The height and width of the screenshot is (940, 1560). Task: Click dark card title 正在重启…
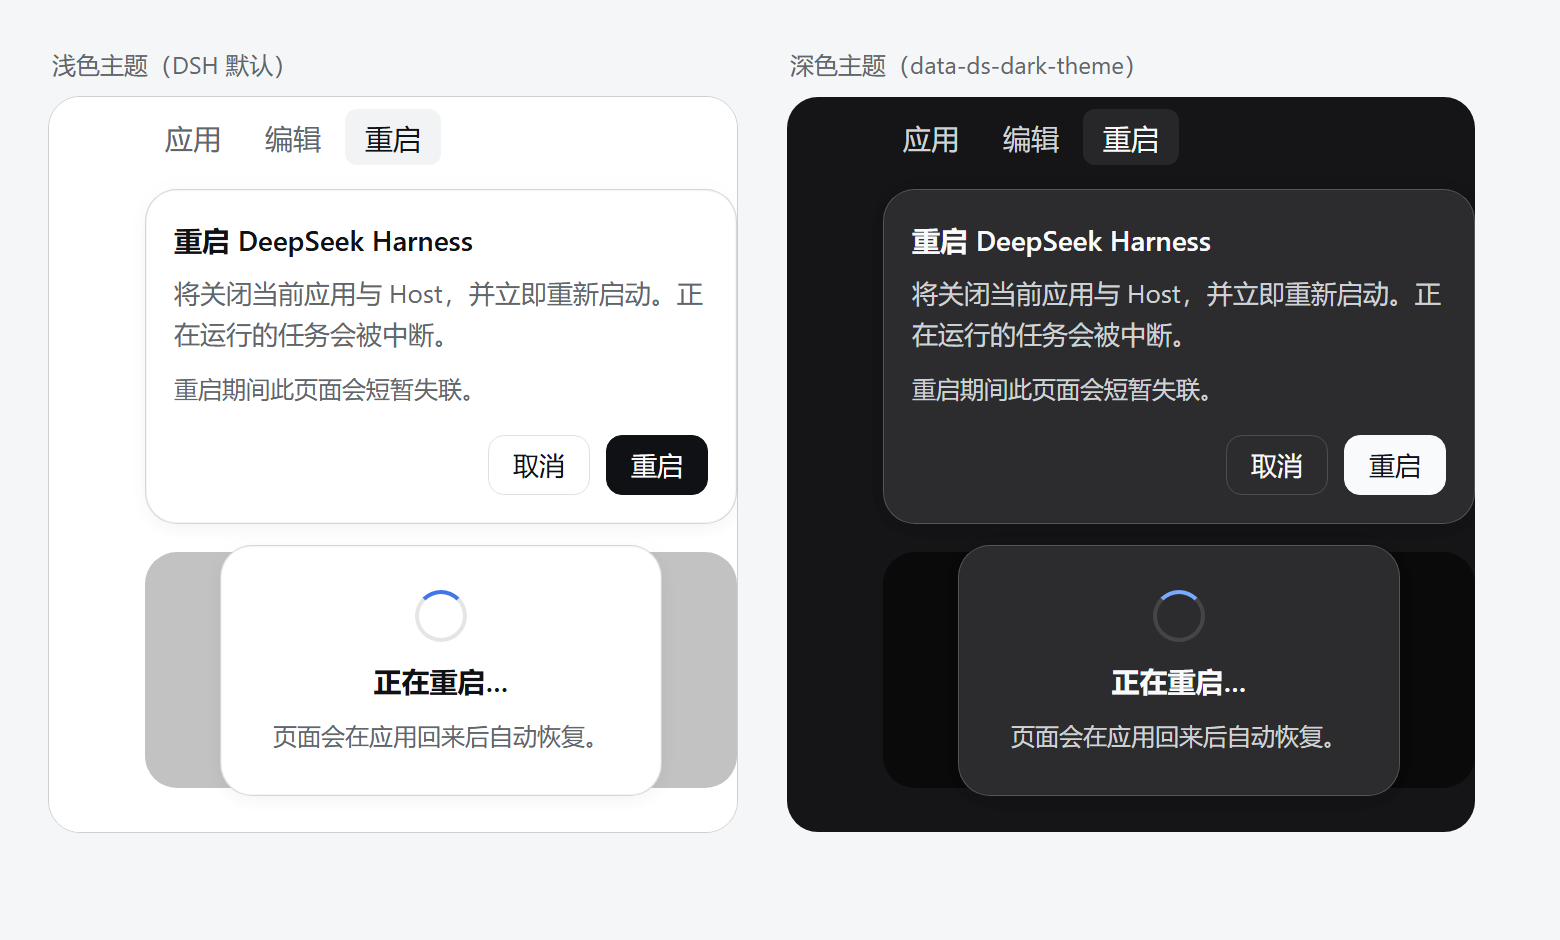point(1179,683)
